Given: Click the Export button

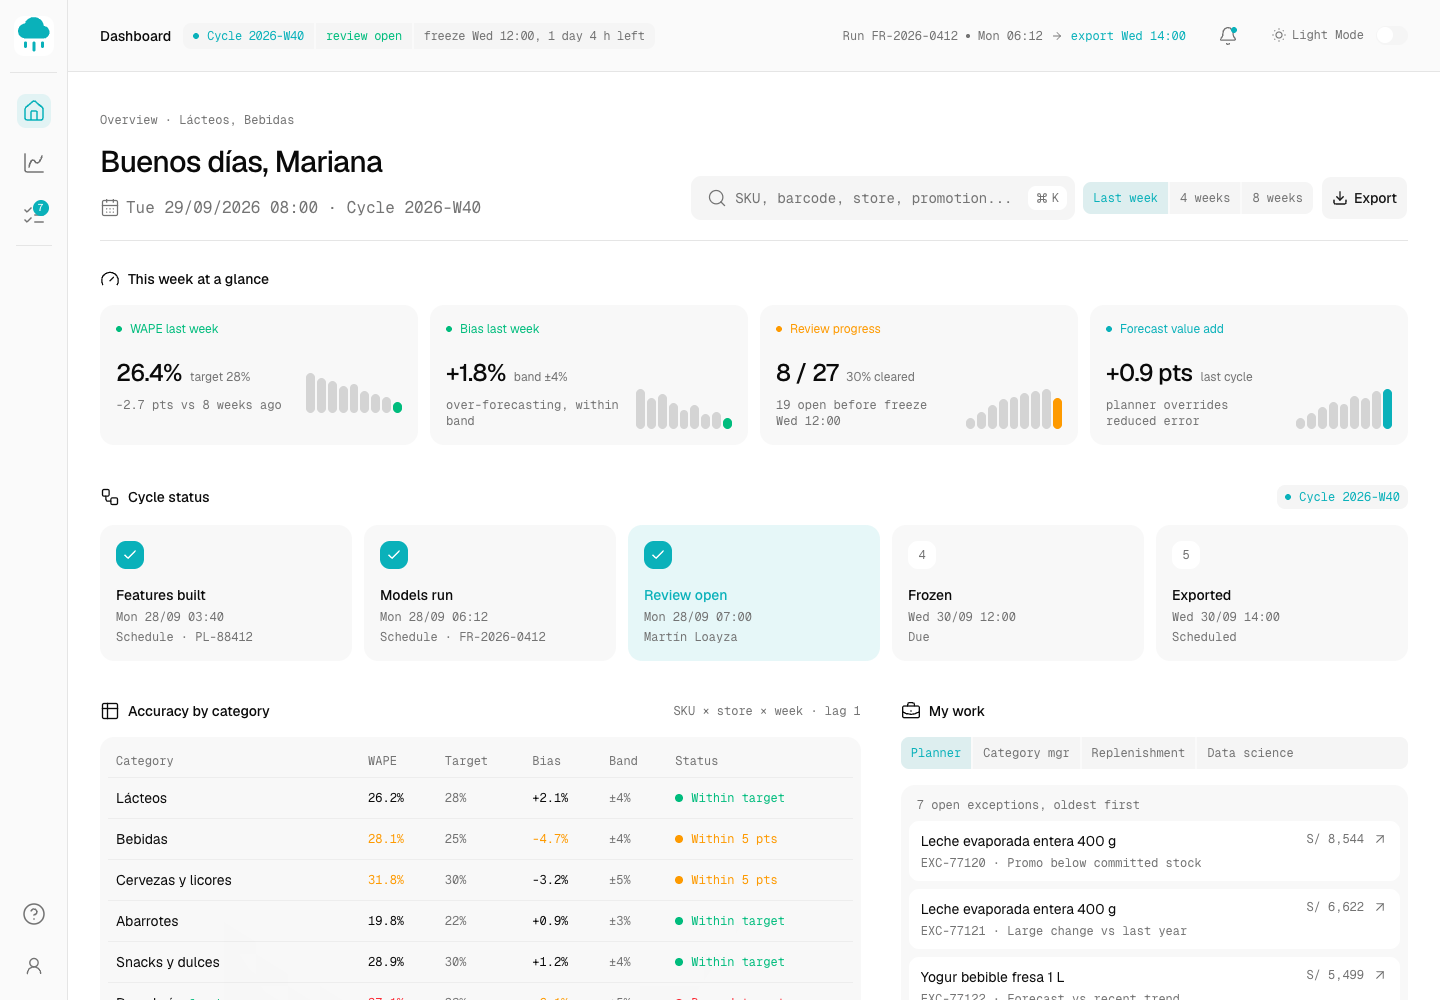Looking at the screenshot, I should [x=1364, y=198].
